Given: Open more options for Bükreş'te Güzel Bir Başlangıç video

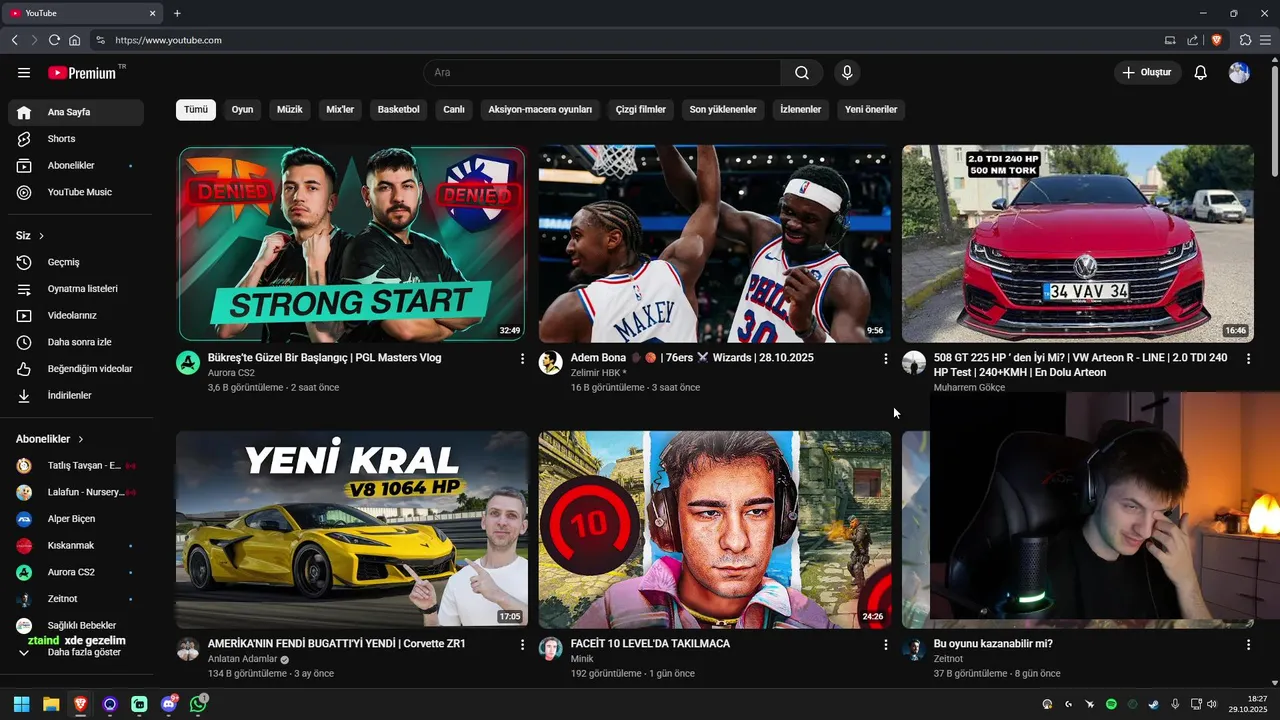Looking at the screenshot, I should (522, 358).
